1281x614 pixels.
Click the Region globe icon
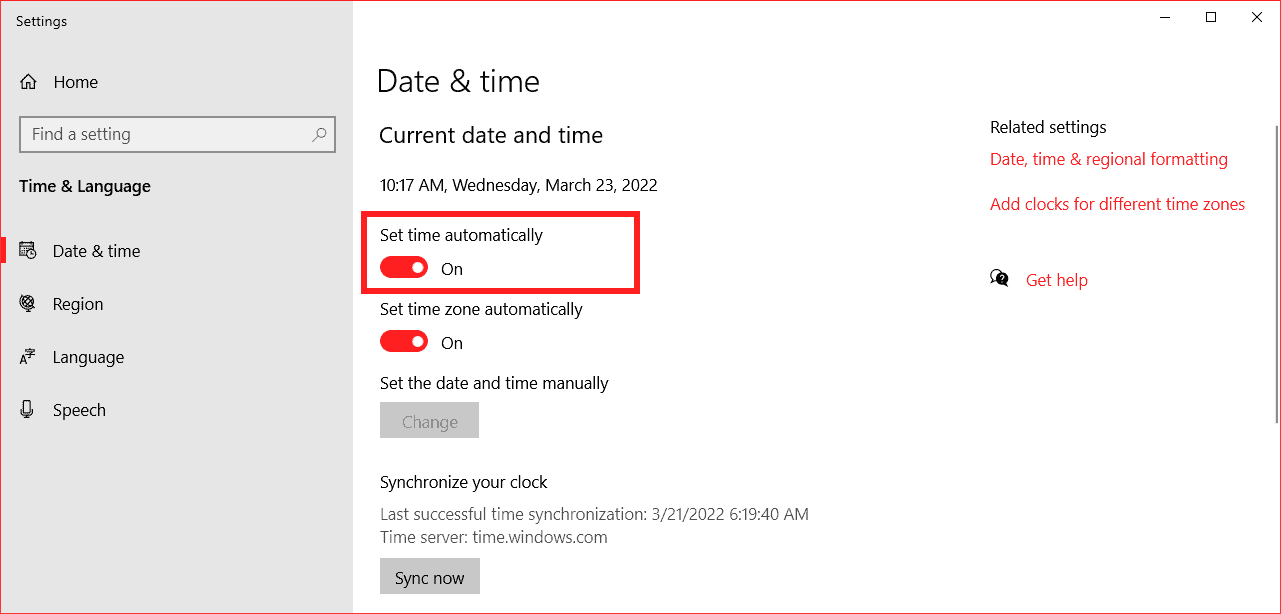point(27,303)
